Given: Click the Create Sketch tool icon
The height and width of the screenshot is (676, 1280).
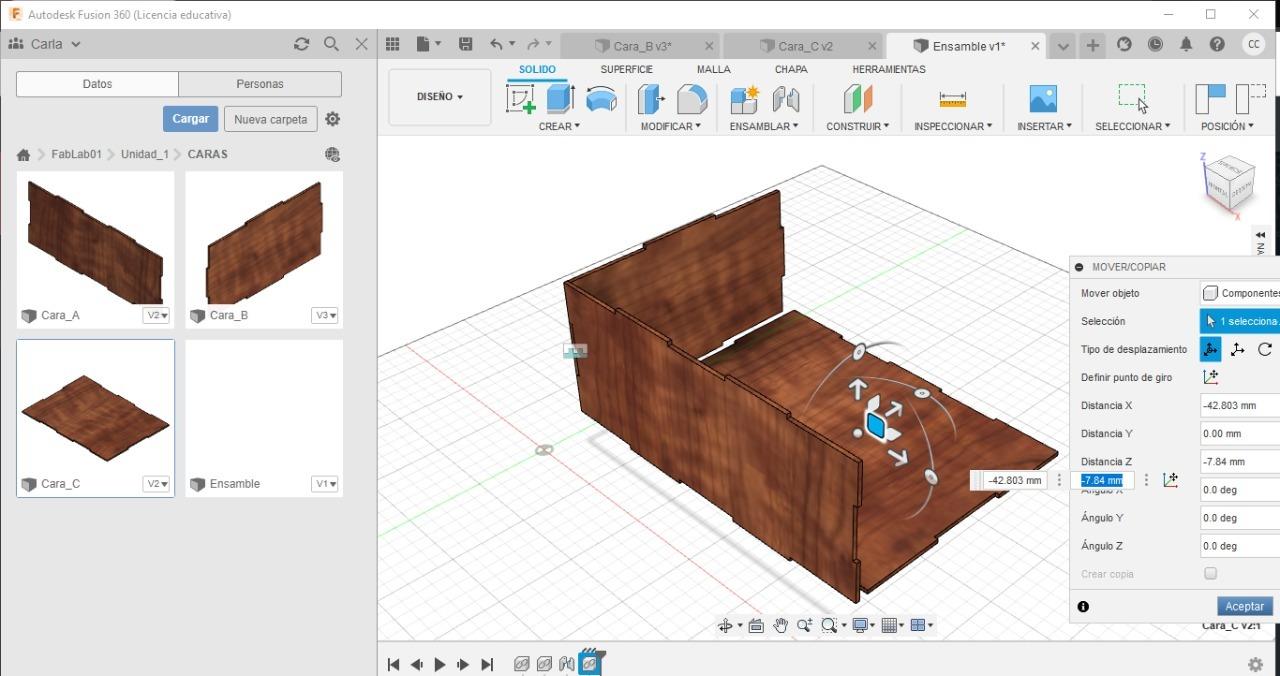Looking at the screenshot, I should point(521,99).
